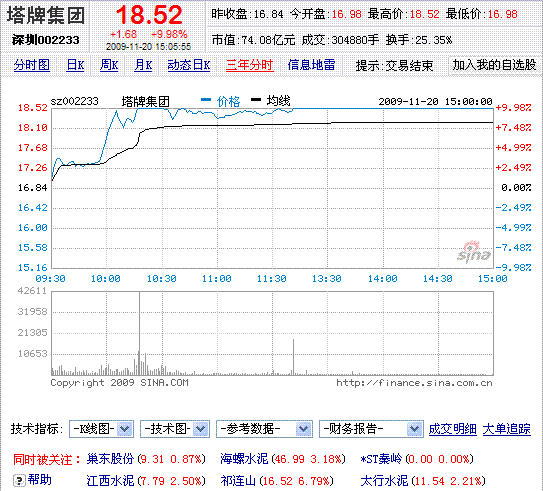This screenshot has width=543, height=491.
Task: Expand the -参考数据- dropdown
Action: click(x=264, y=429)
